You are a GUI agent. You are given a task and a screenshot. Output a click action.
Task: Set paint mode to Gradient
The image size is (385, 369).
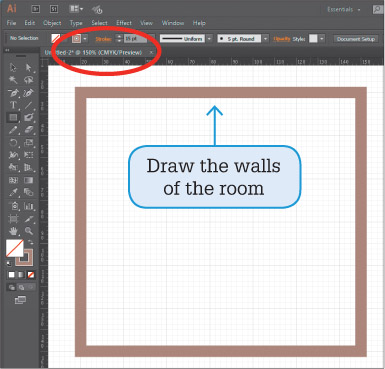click(x=21, y=275)
